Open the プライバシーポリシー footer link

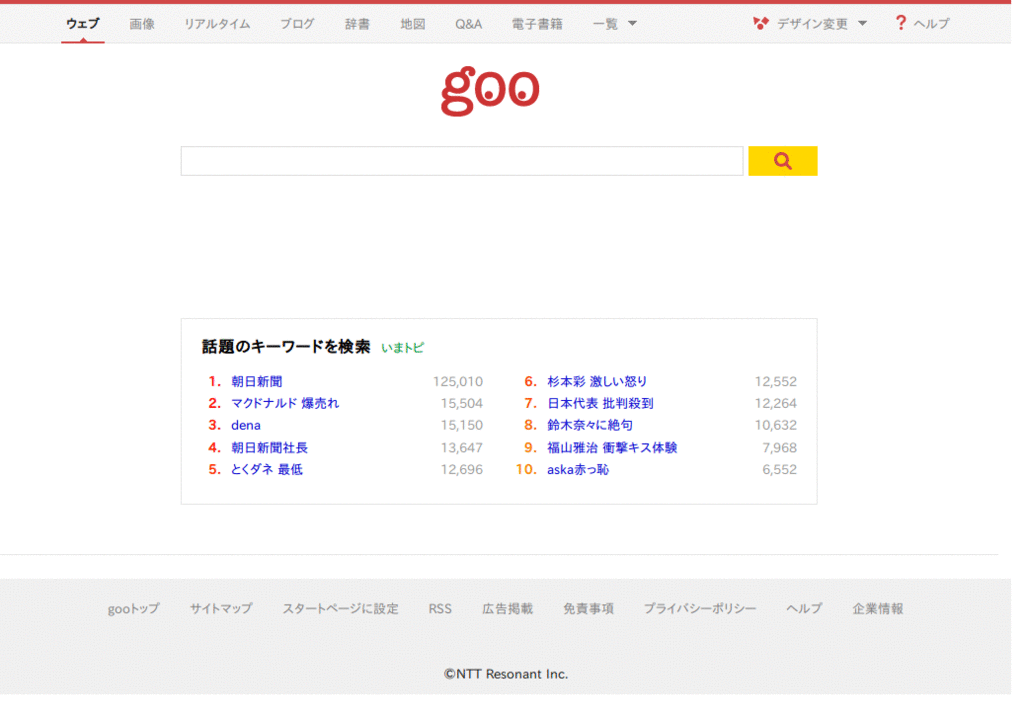click(700, 609)
